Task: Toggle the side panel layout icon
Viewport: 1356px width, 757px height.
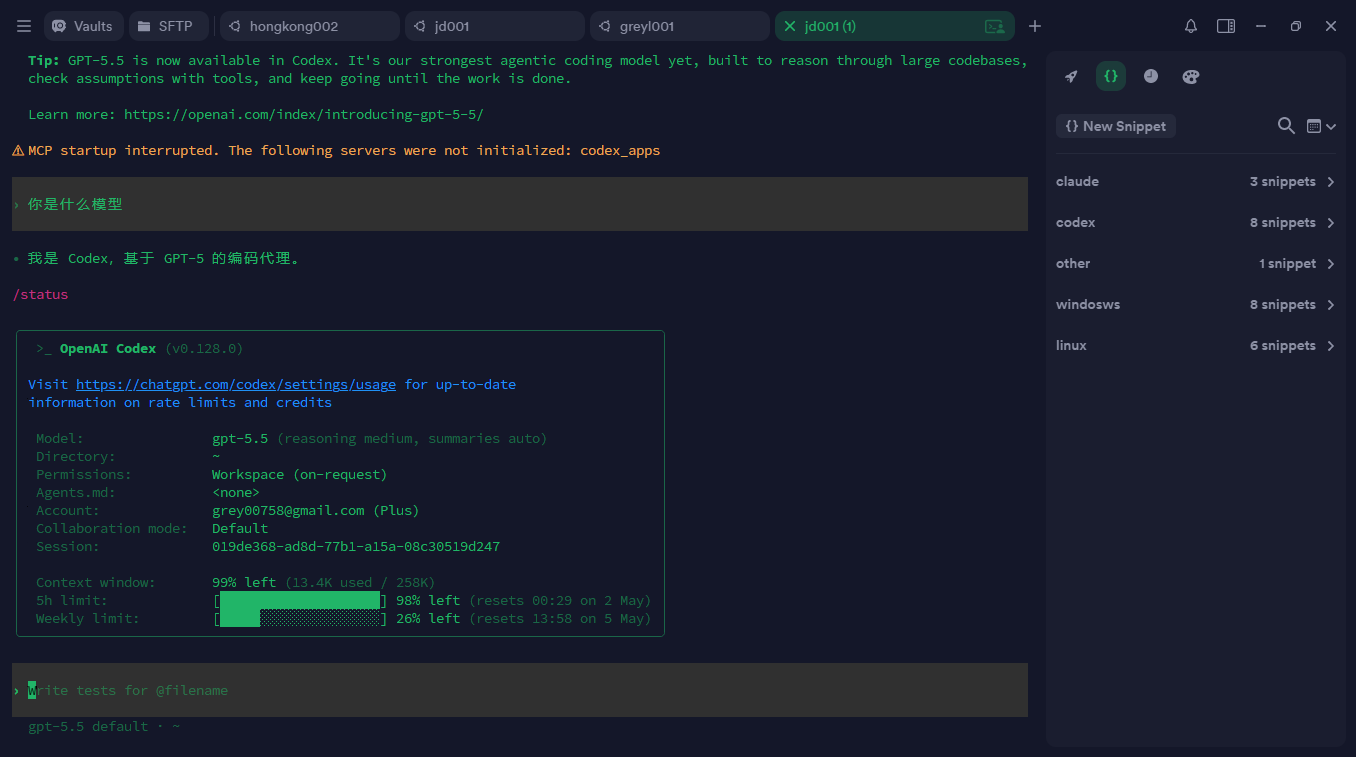Action: click(x=1226, y=26)
